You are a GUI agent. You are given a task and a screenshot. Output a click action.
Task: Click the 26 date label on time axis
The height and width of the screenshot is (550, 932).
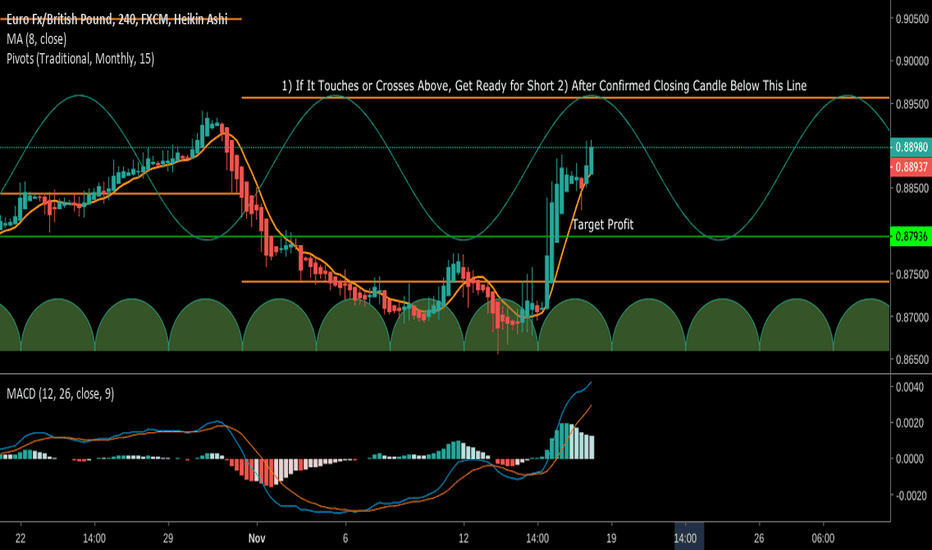(x=759, y=539)
